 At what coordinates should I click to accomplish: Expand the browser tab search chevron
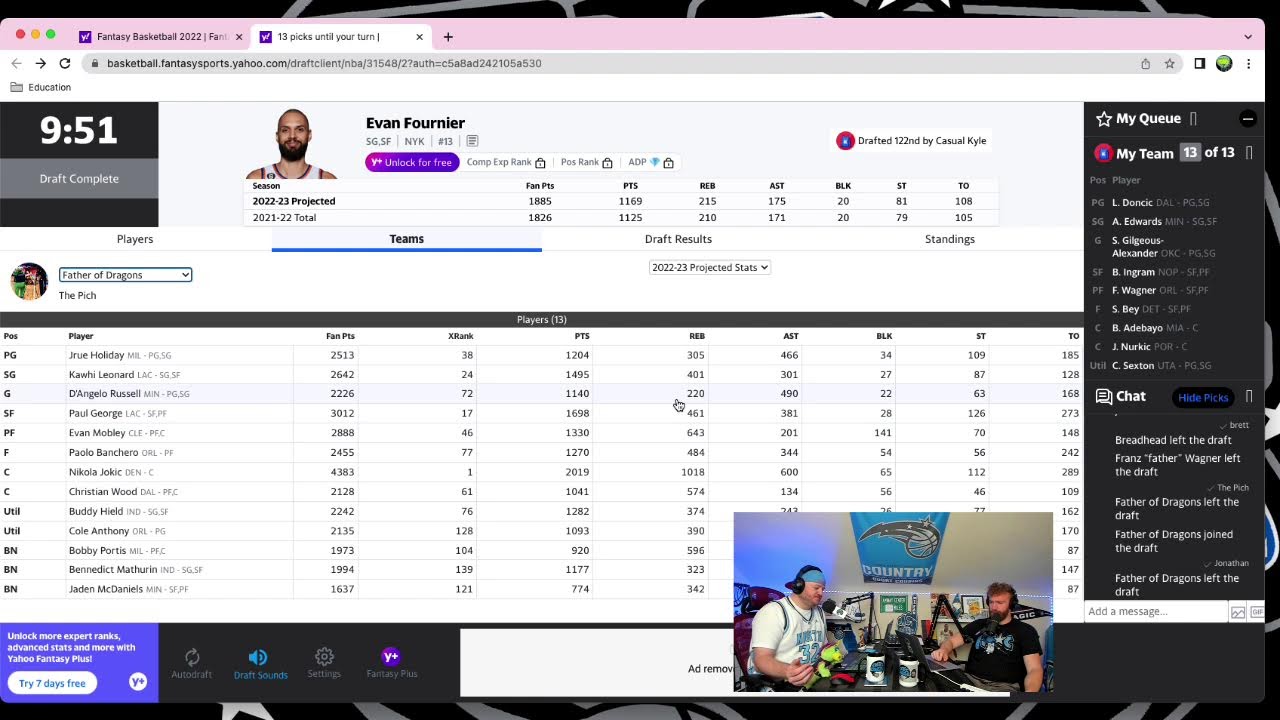point(1248,37)
